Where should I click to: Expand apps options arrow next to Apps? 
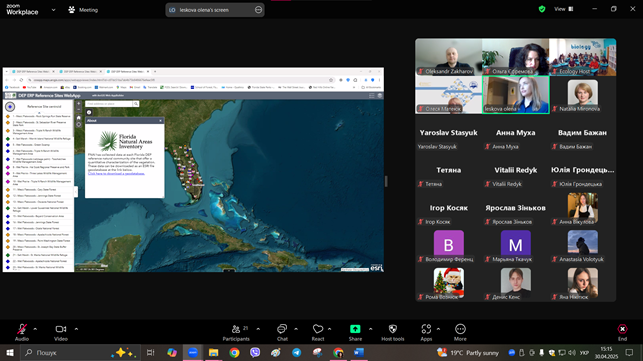tap(438, 329)
